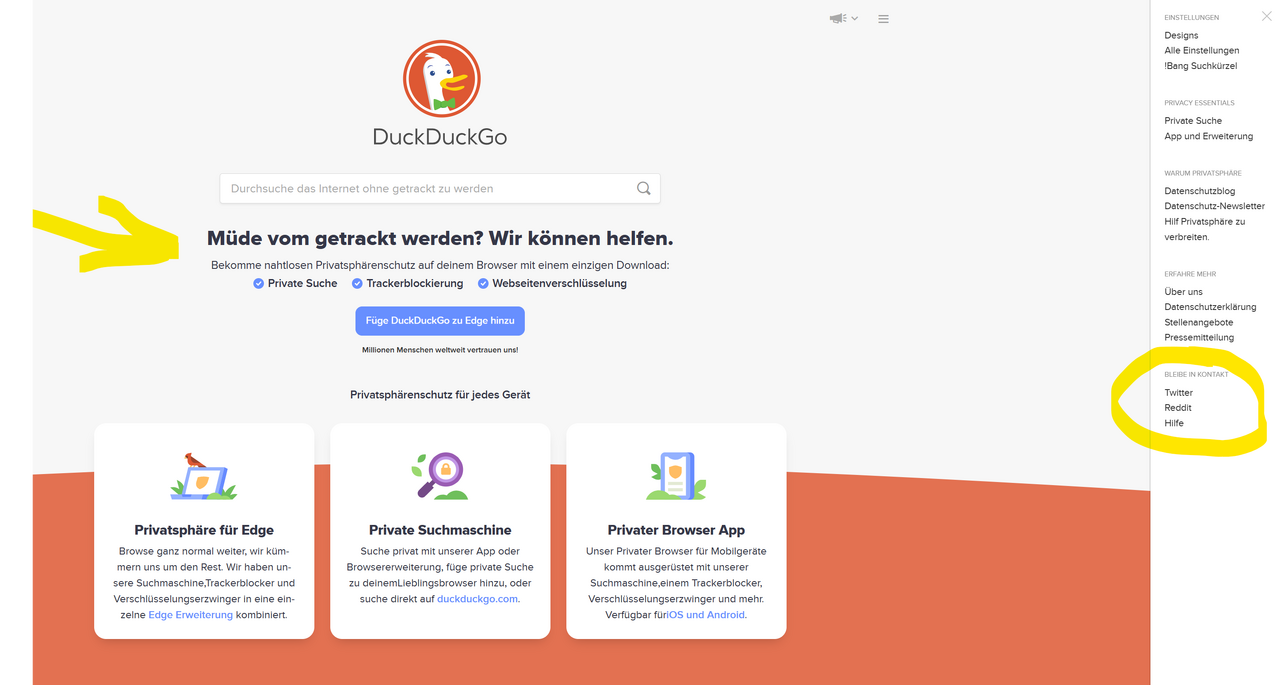Open the 'iOS und Android' link

tap(706, 615)
